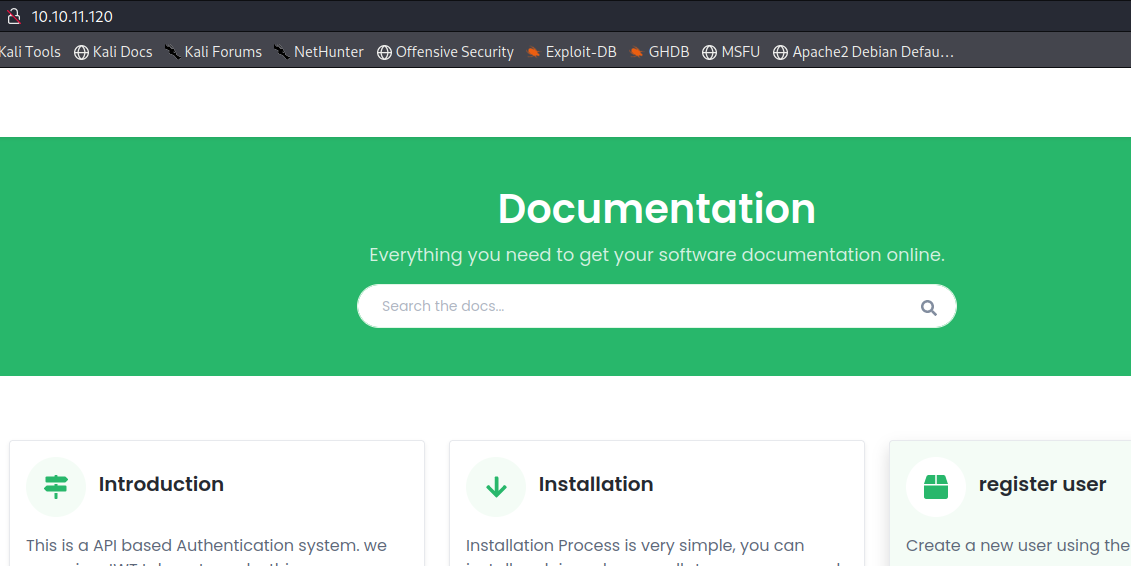Open the Kali Tools bookmark

click(30, 52)
